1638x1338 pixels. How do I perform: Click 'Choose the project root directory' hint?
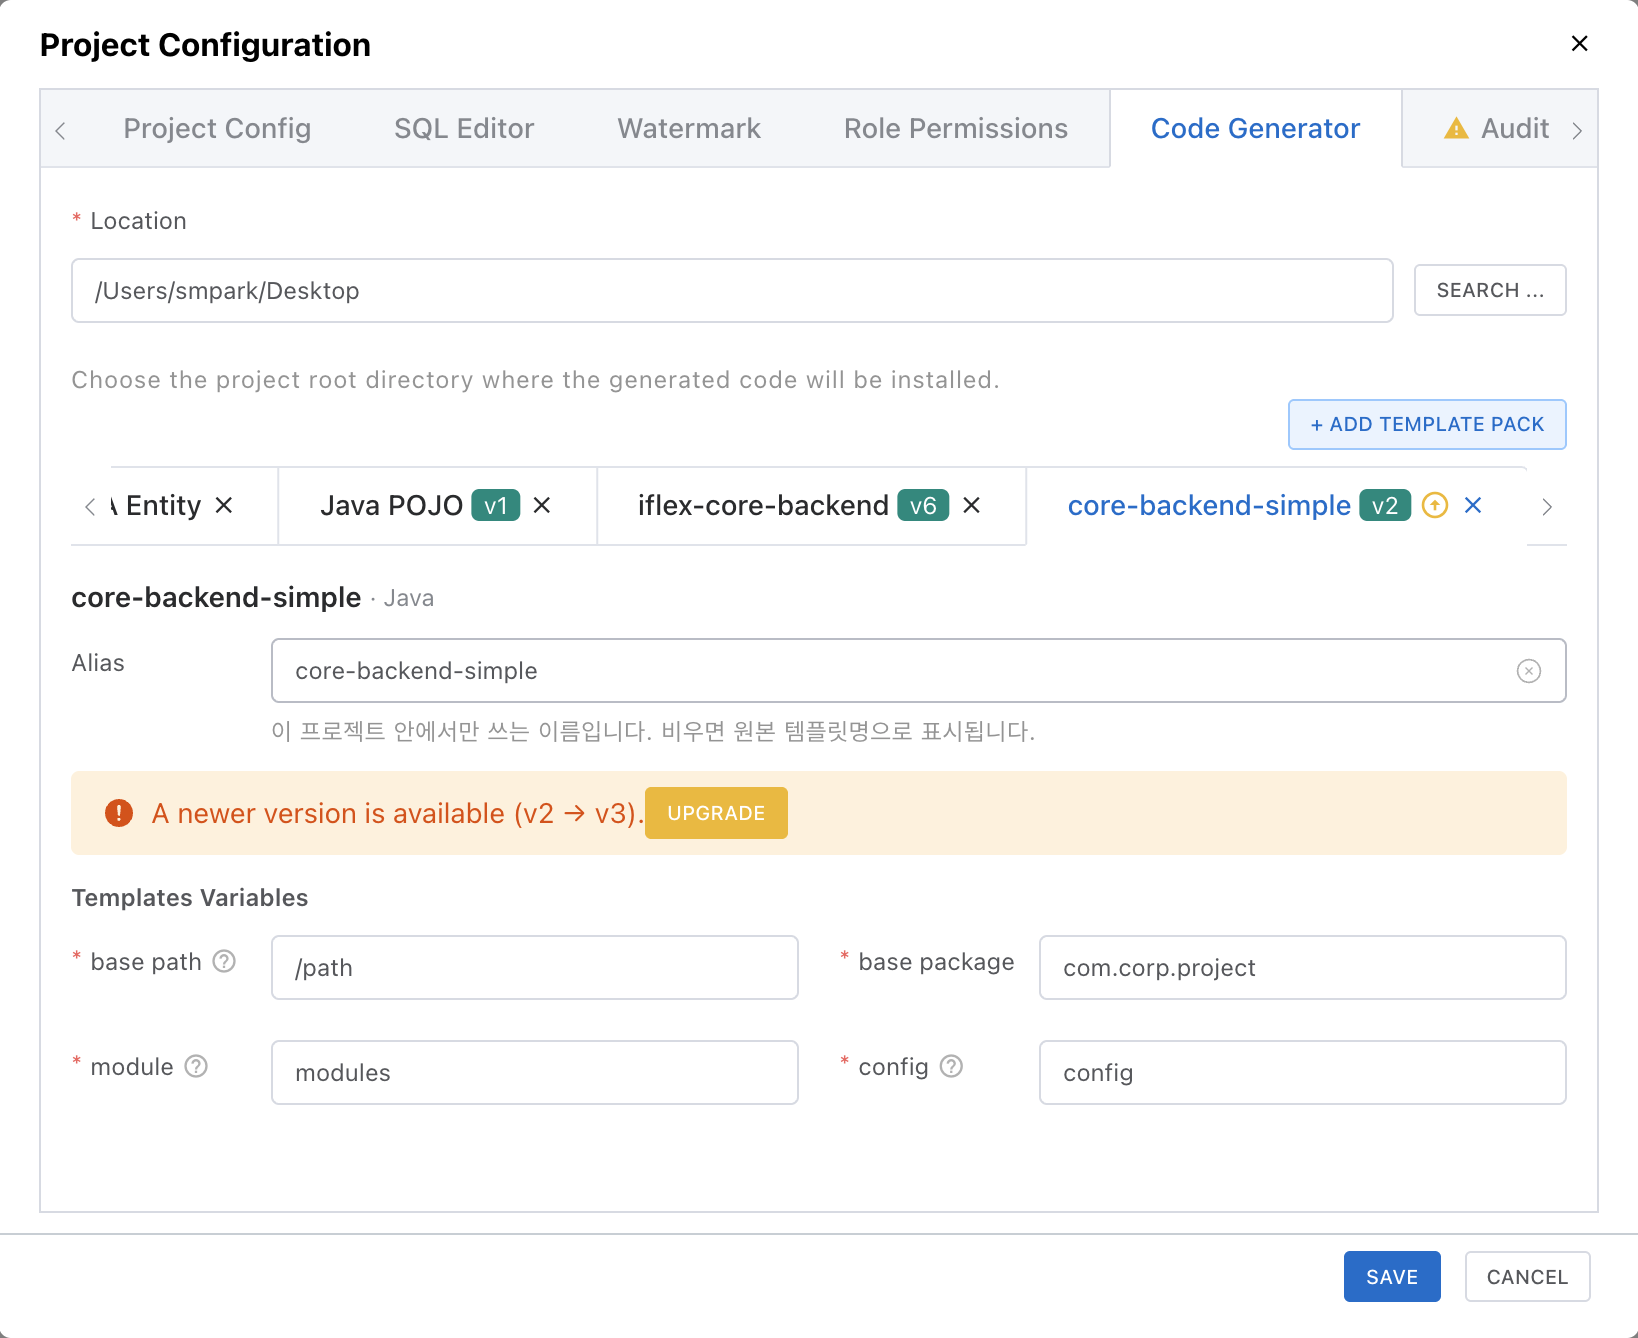point(536,380)
